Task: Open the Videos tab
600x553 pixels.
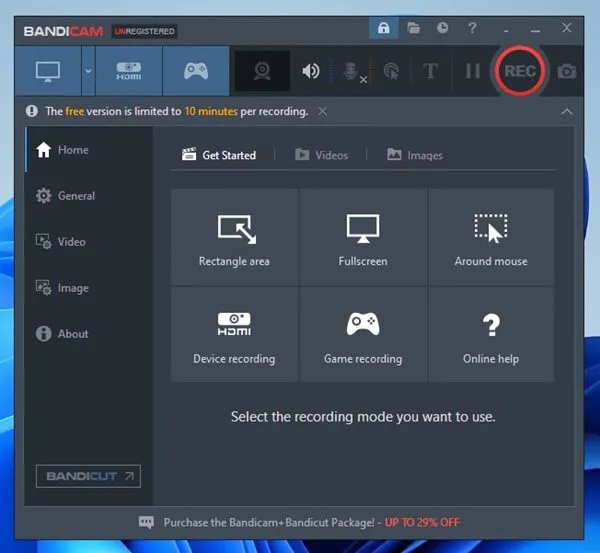Action: coord(321,155)
